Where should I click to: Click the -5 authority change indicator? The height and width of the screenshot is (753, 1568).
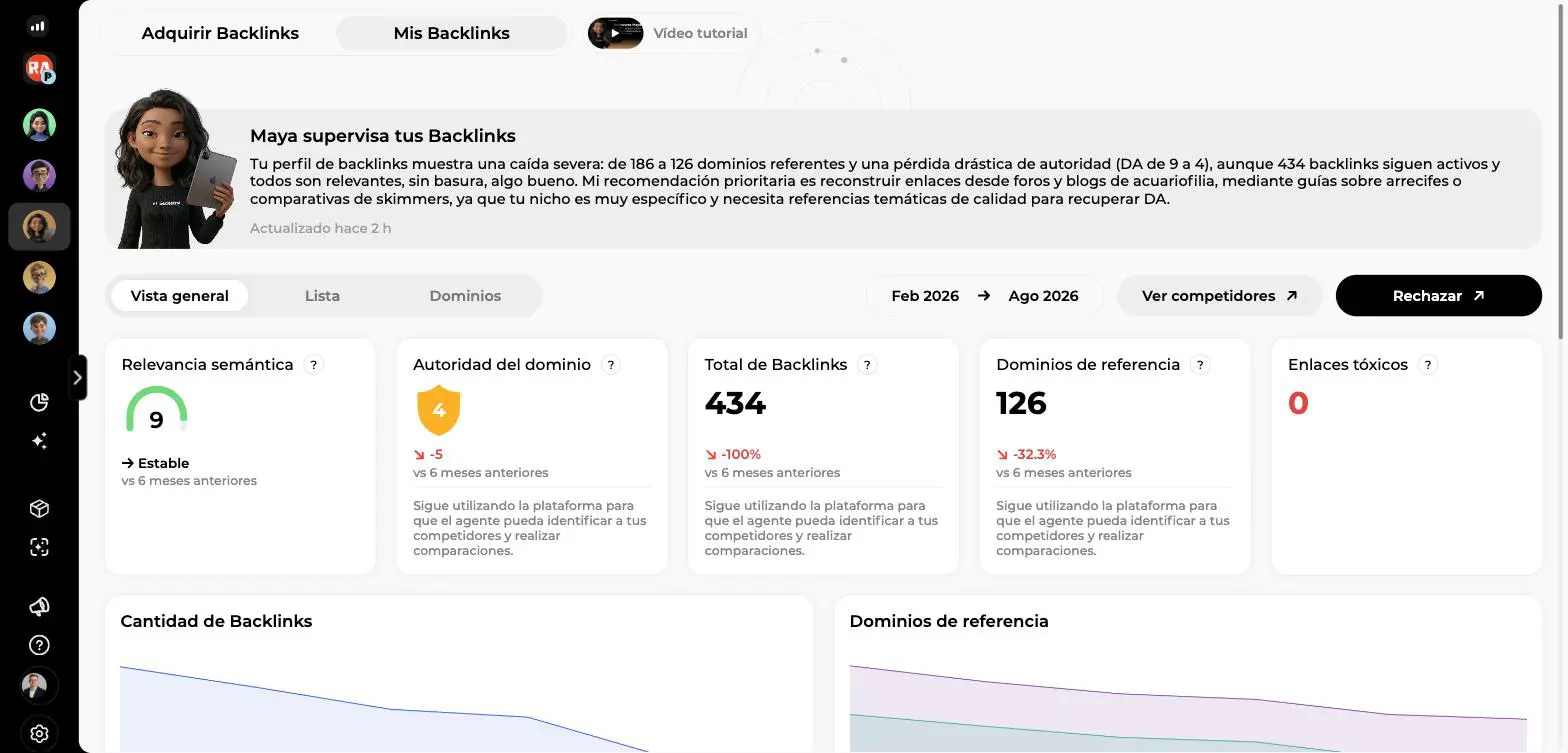click(428, 454)
